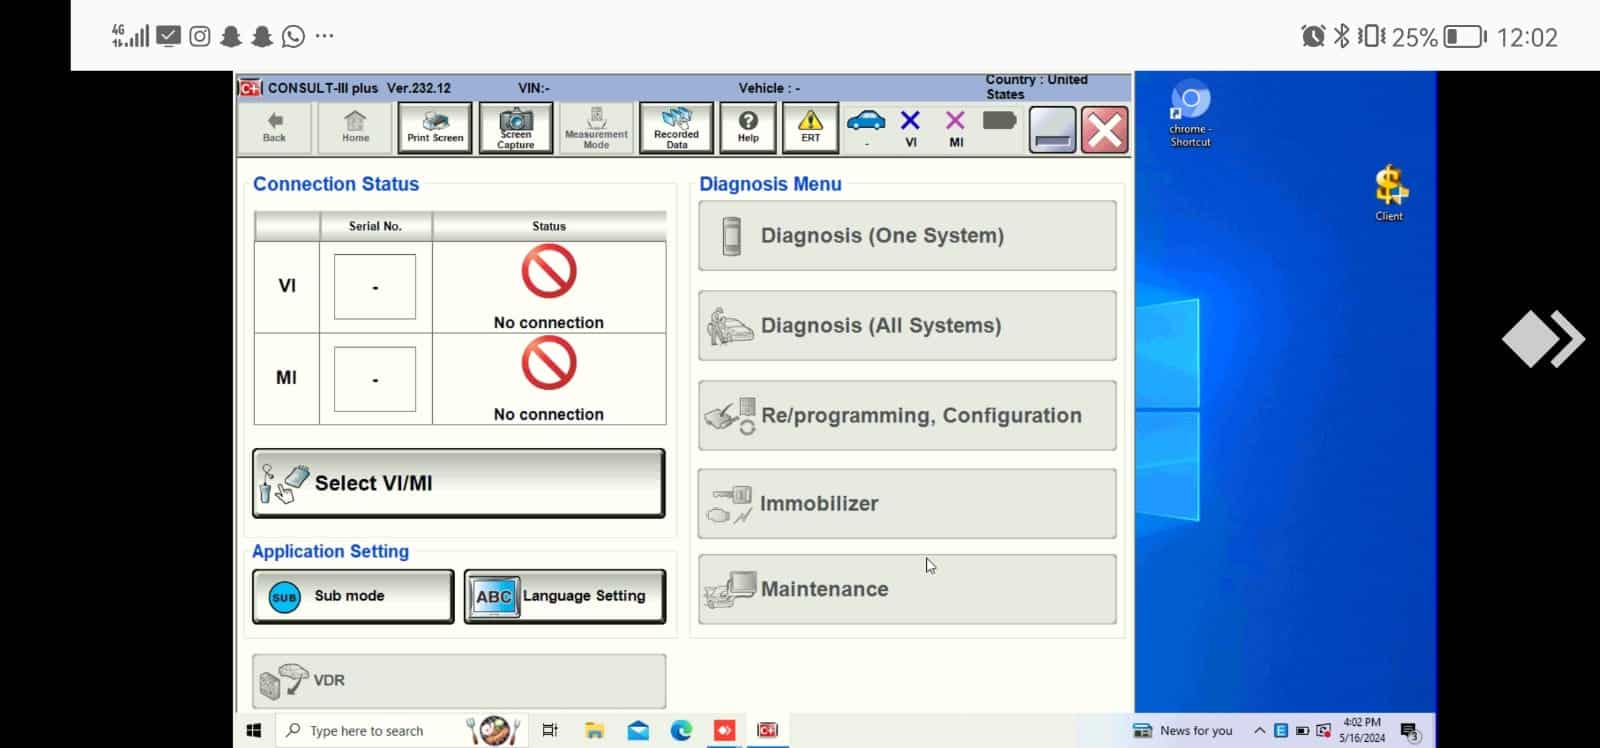Click the VIN:- label
The width and height of the screenshot is (1600, 748).
pos(534,88)
